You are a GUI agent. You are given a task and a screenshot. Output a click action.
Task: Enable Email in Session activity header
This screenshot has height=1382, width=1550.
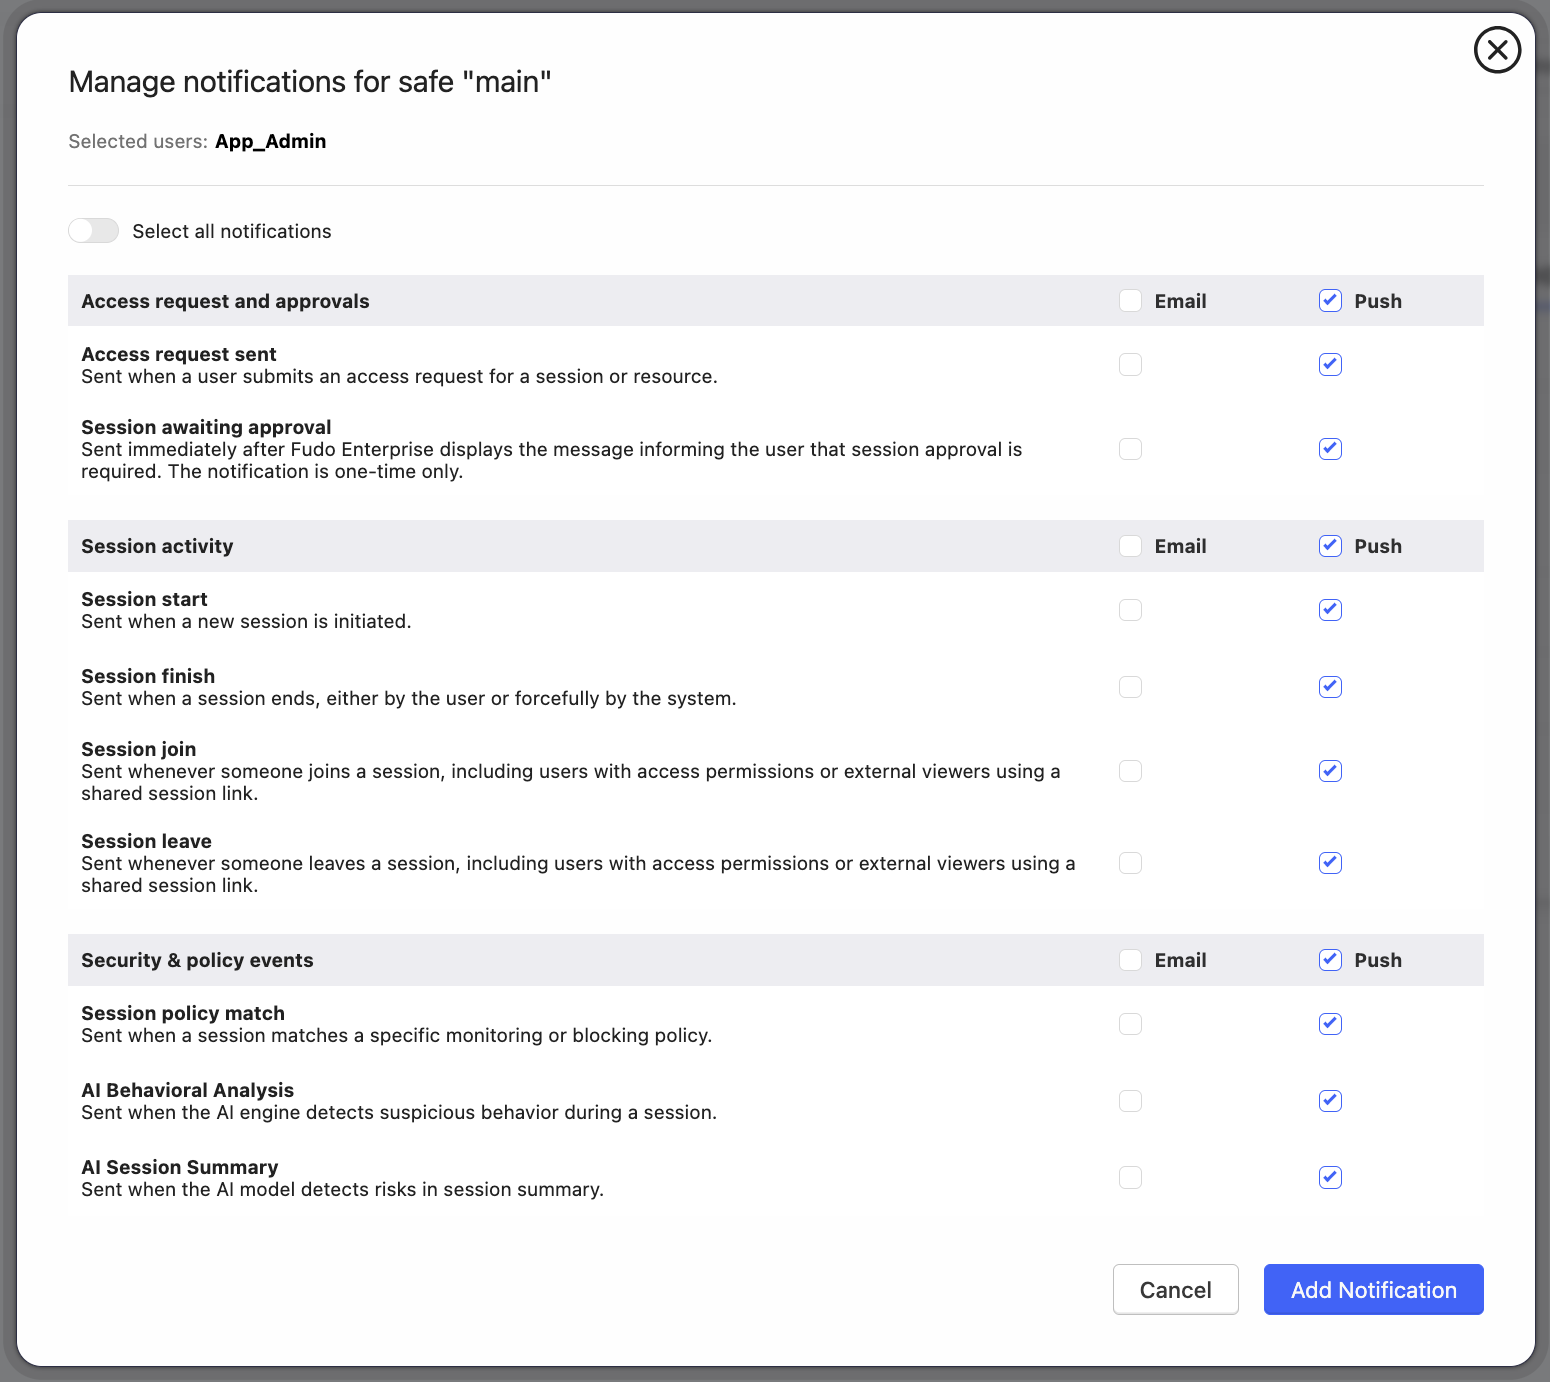[1130, 546]
